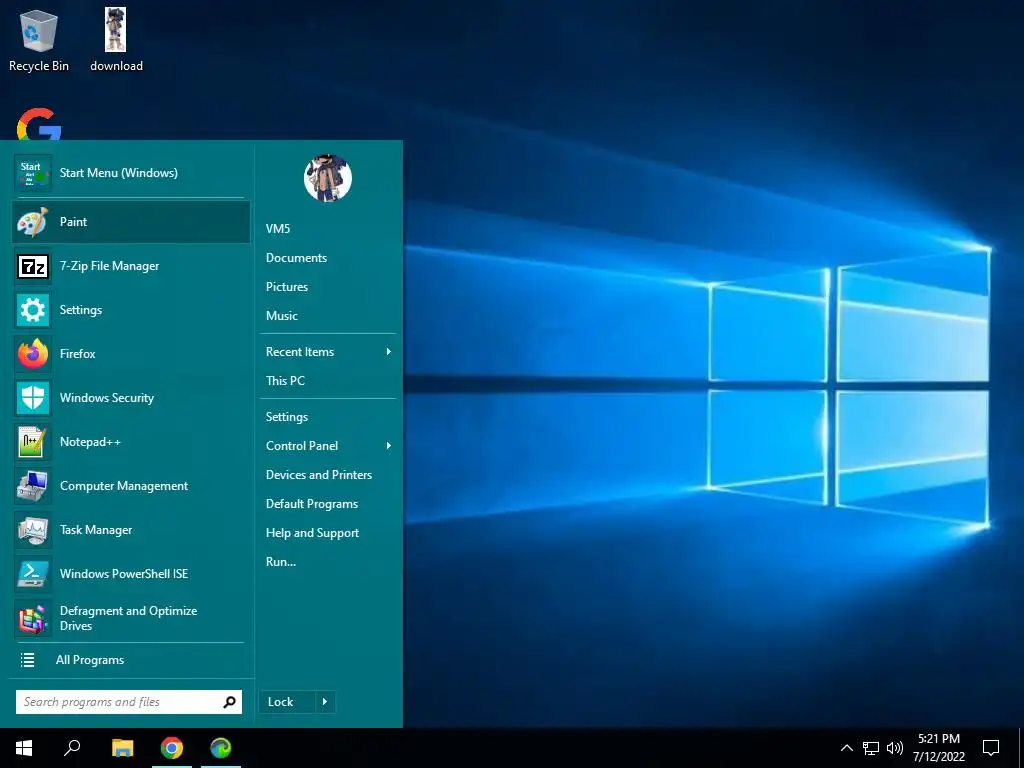Launch the Notepad++ icon
Screen dimensions: 1024x768
tap(33, 442)
